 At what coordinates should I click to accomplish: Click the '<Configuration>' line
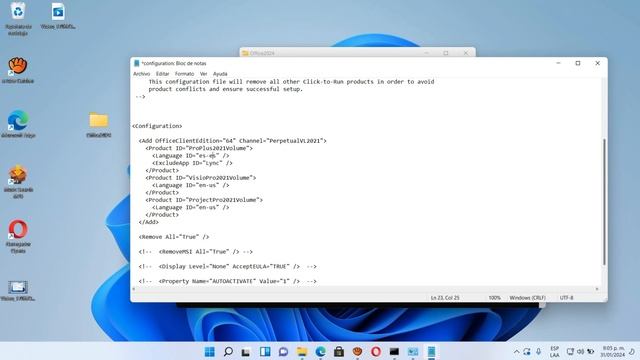(157, 126)
